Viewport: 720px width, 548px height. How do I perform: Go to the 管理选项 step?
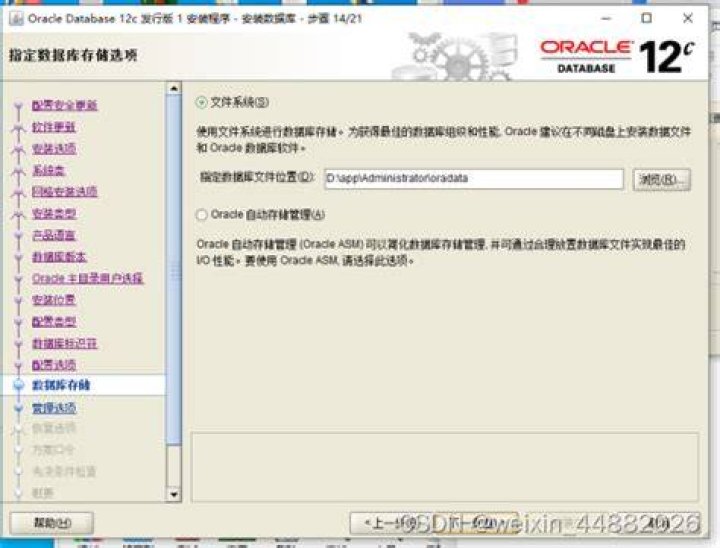pos(54,408)
